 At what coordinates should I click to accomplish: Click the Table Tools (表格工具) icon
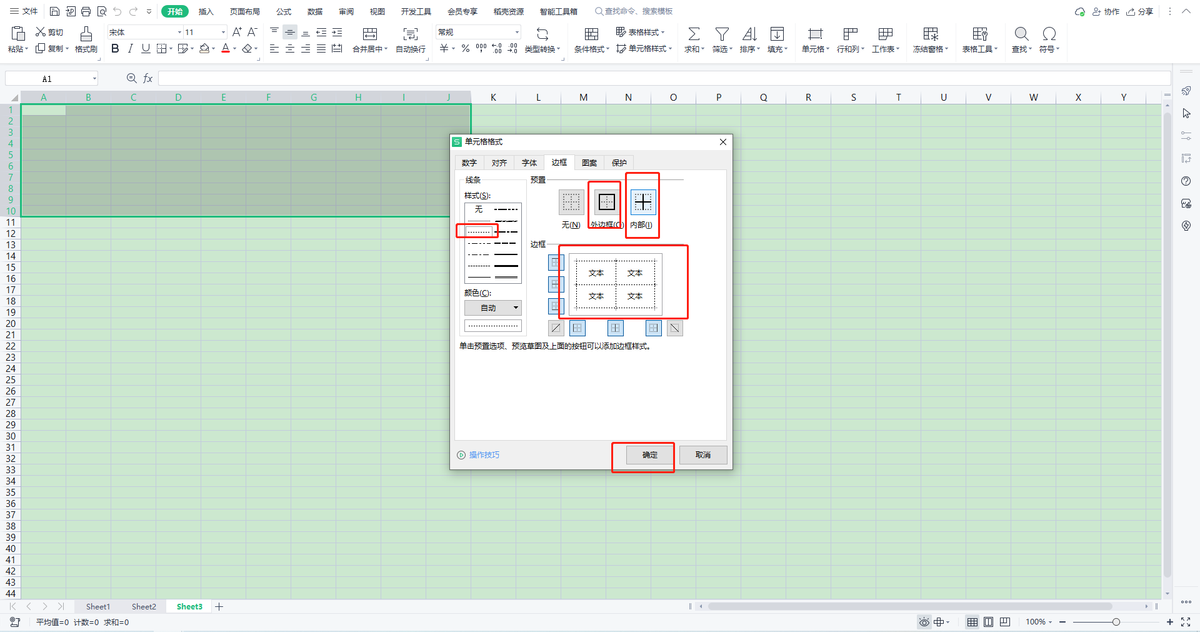click(978, 33)
